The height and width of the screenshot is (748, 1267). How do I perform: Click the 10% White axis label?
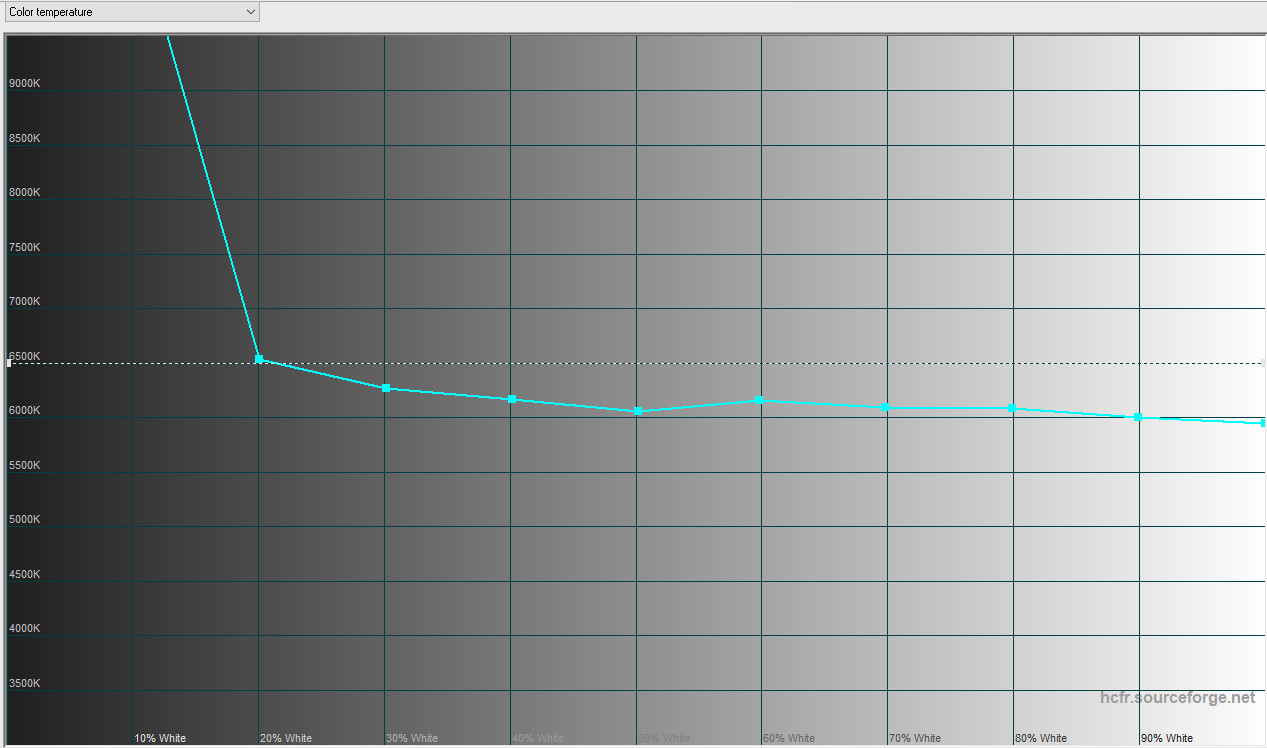pos(160,739)
